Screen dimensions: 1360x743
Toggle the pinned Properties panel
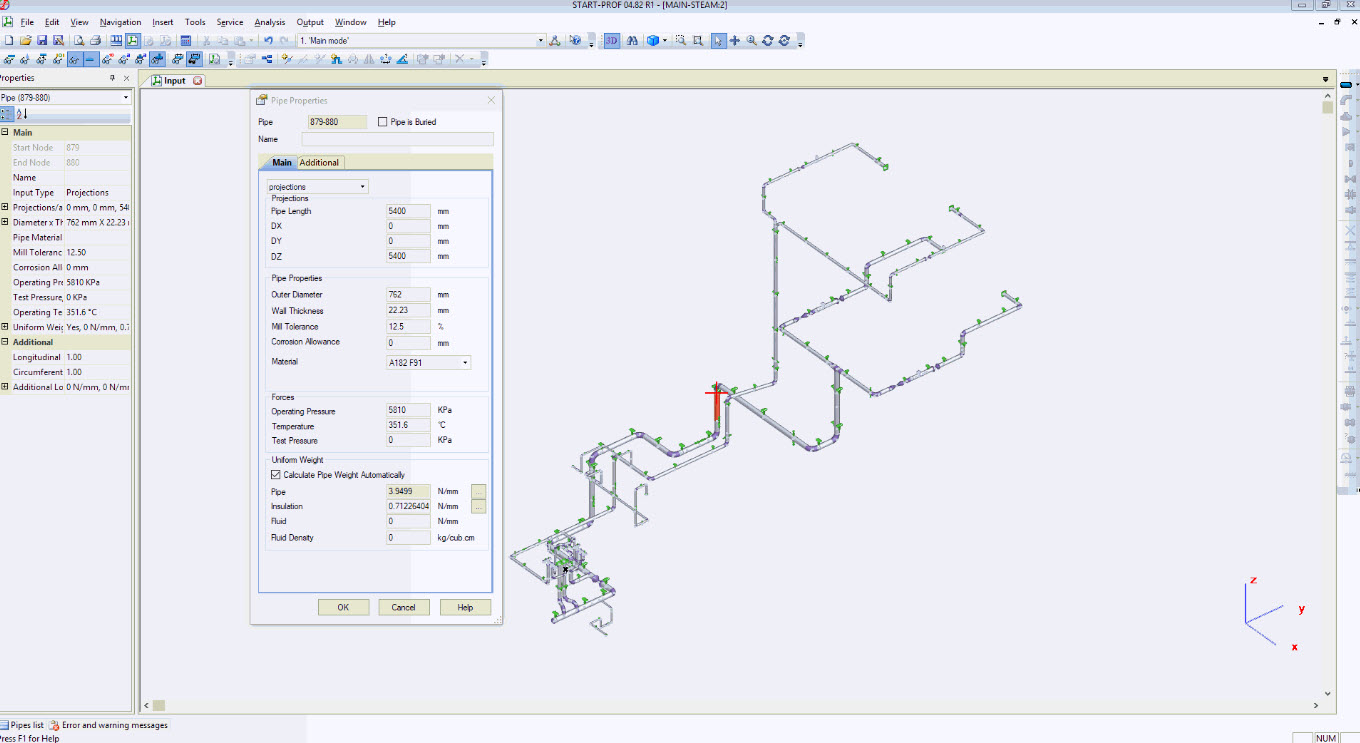[x=112, y=77]
